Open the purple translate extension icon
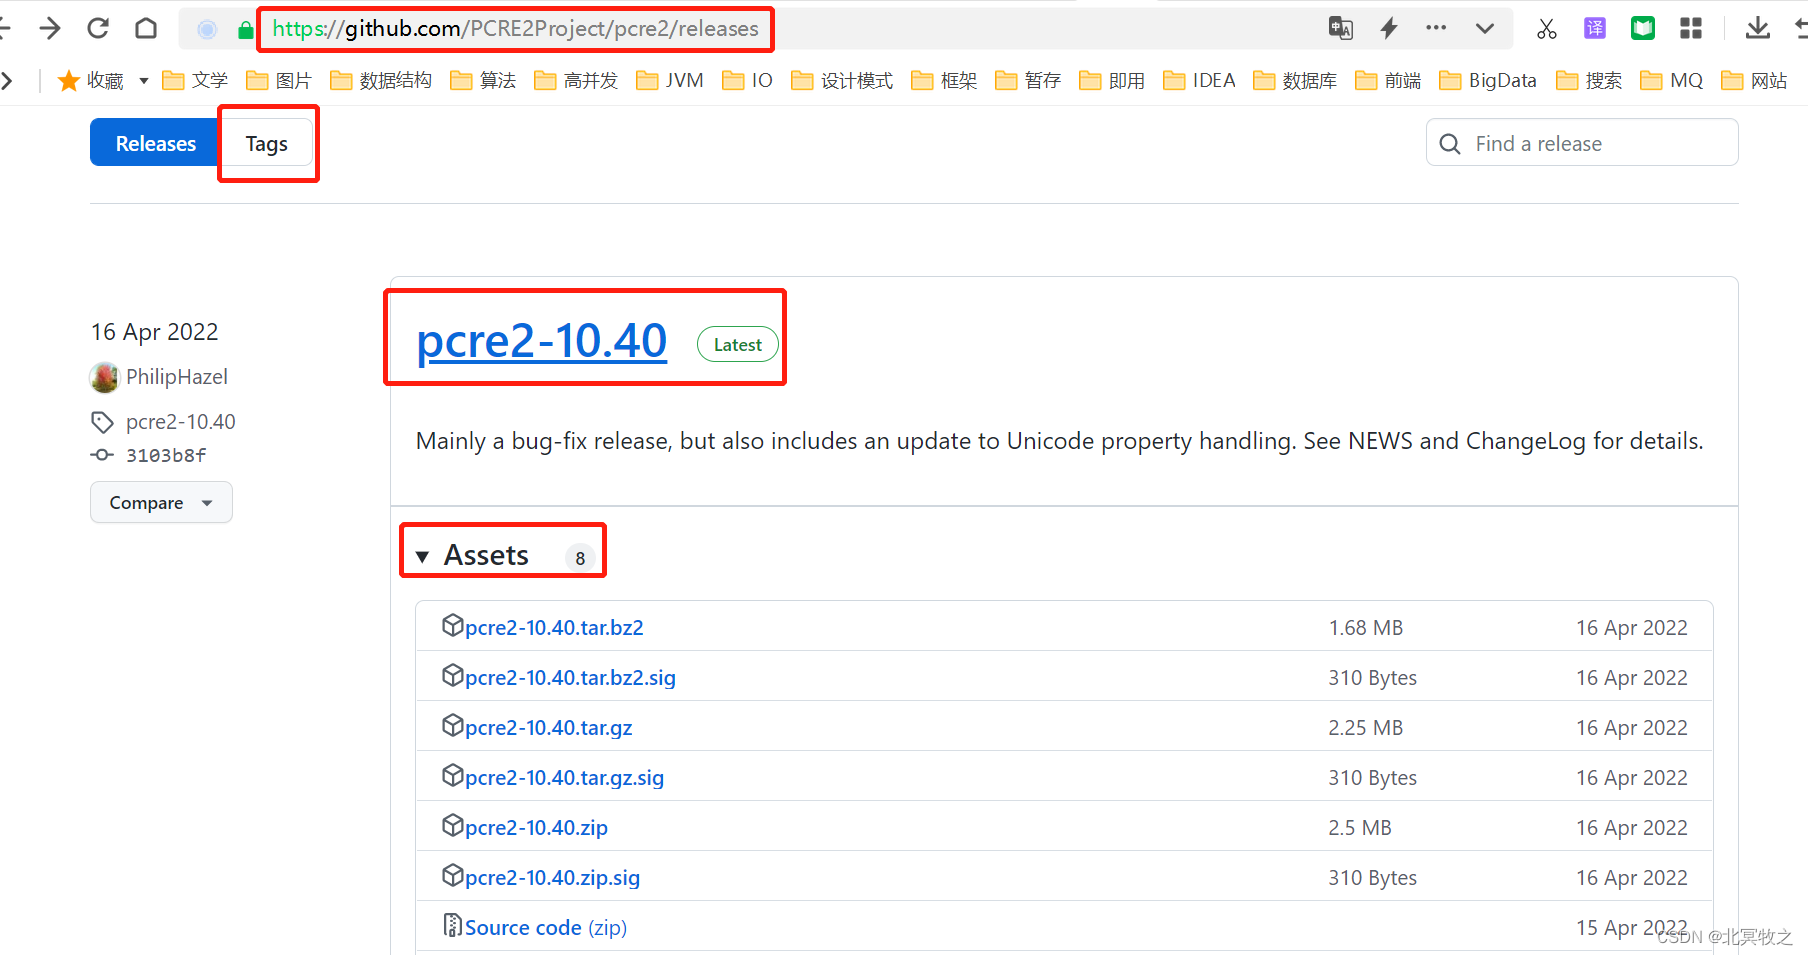 coord(1595,28)
